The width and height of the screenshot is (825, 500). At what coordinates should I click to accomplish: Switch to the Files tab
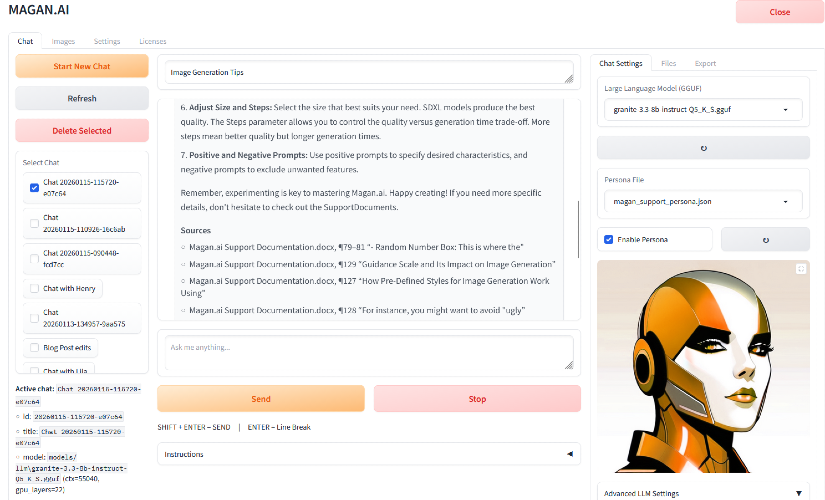[x=669, y=63]
